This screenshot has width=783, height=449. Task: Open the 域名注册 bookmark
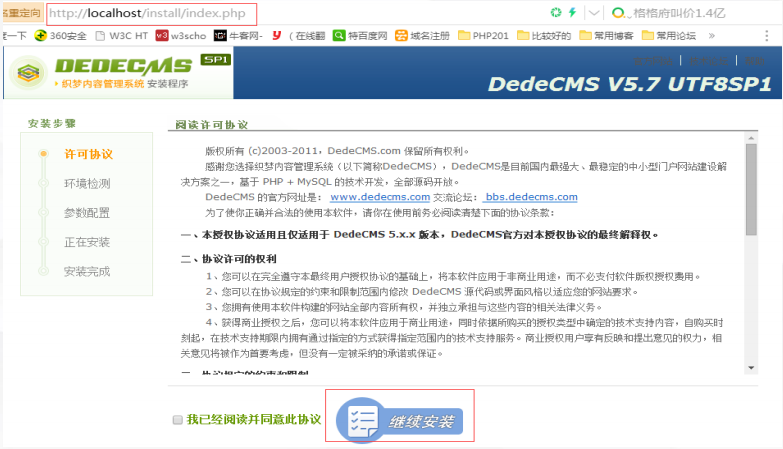tap(422, 35)
